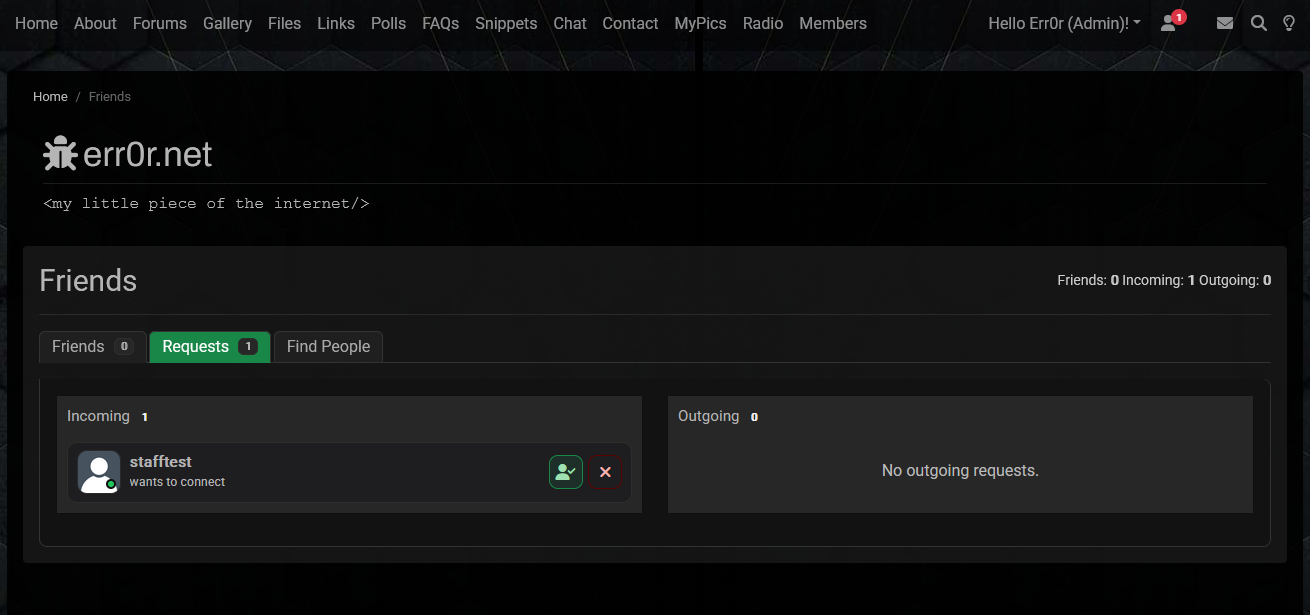Accept stafftest's friend request
Viewport: 1310px width, 615px height.
[565, 472]
